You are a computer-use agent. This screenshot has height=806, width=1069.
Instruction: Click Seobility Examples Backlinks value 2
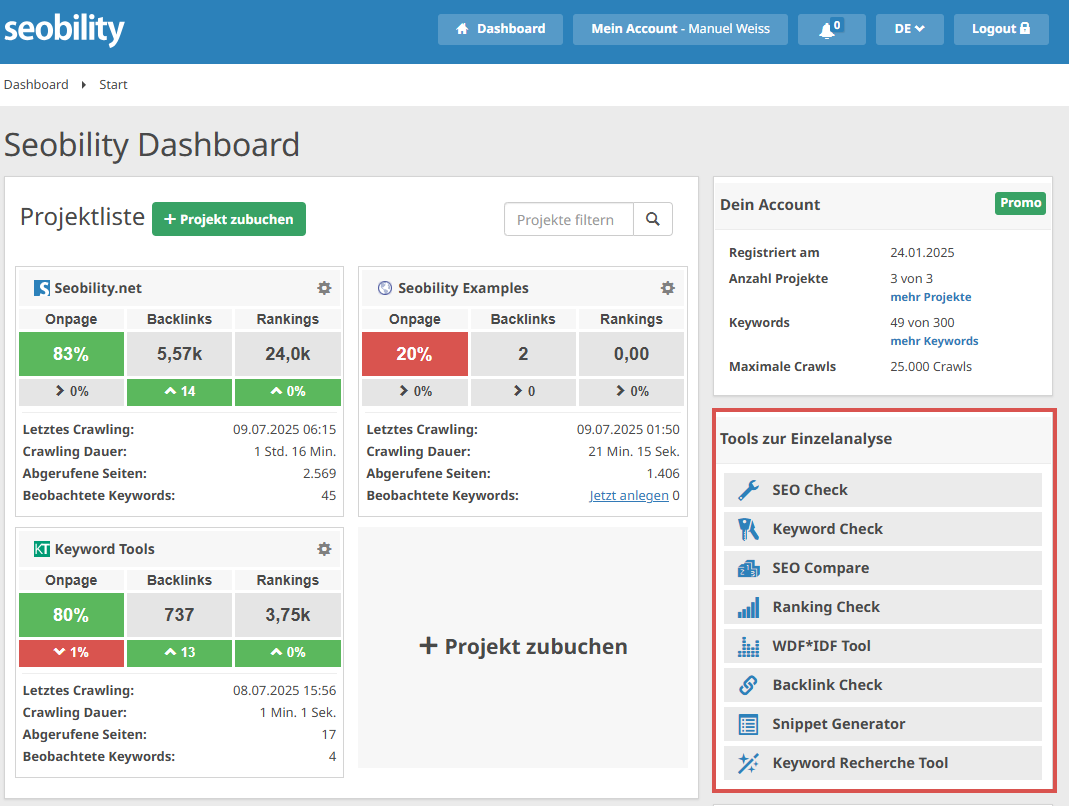pos(523,354)
